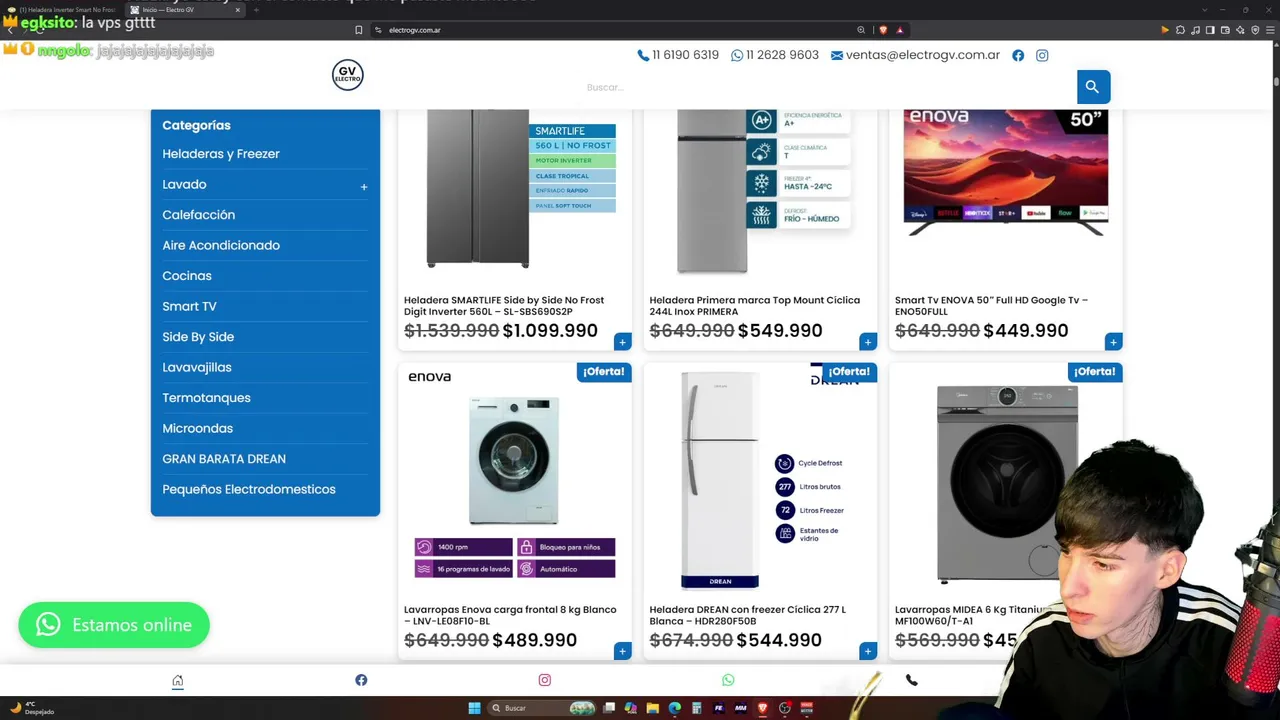Open the Electro GV logo homepage link
Viewport: 1280px width, 720px height.
348,75
